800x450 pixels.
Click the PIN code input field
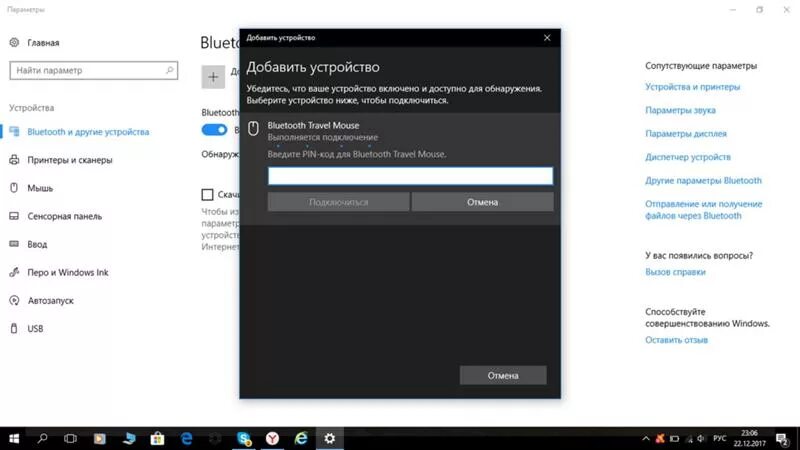point(410,176)
